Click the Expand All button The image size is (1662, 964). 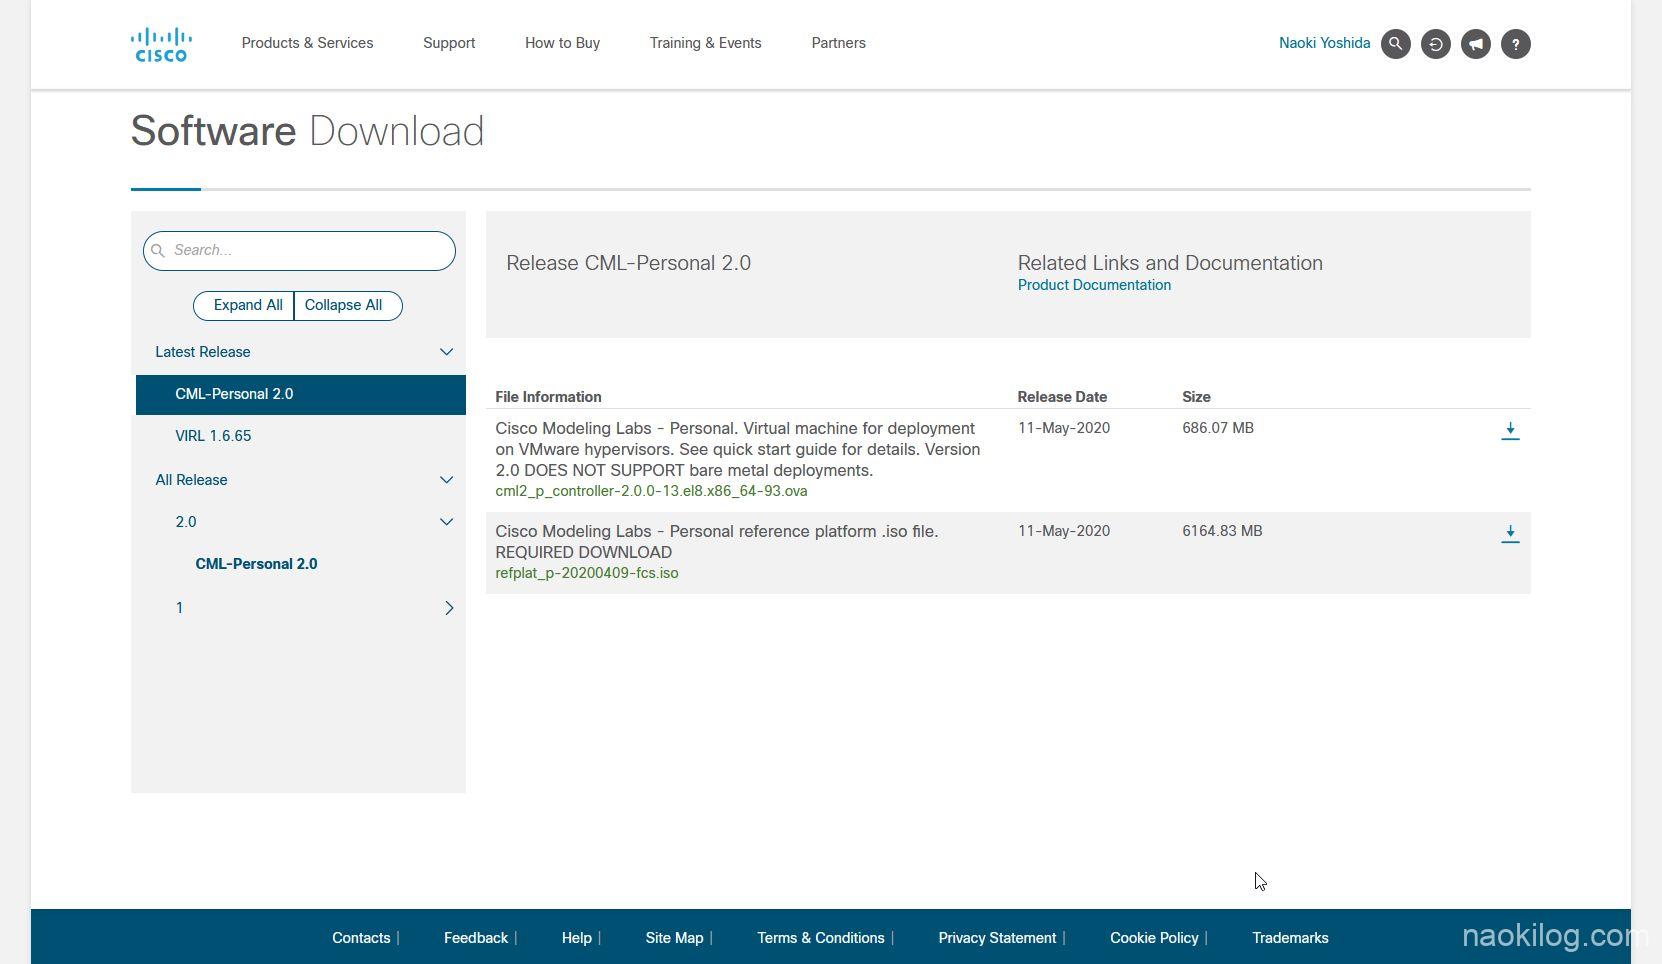[244, 306]
